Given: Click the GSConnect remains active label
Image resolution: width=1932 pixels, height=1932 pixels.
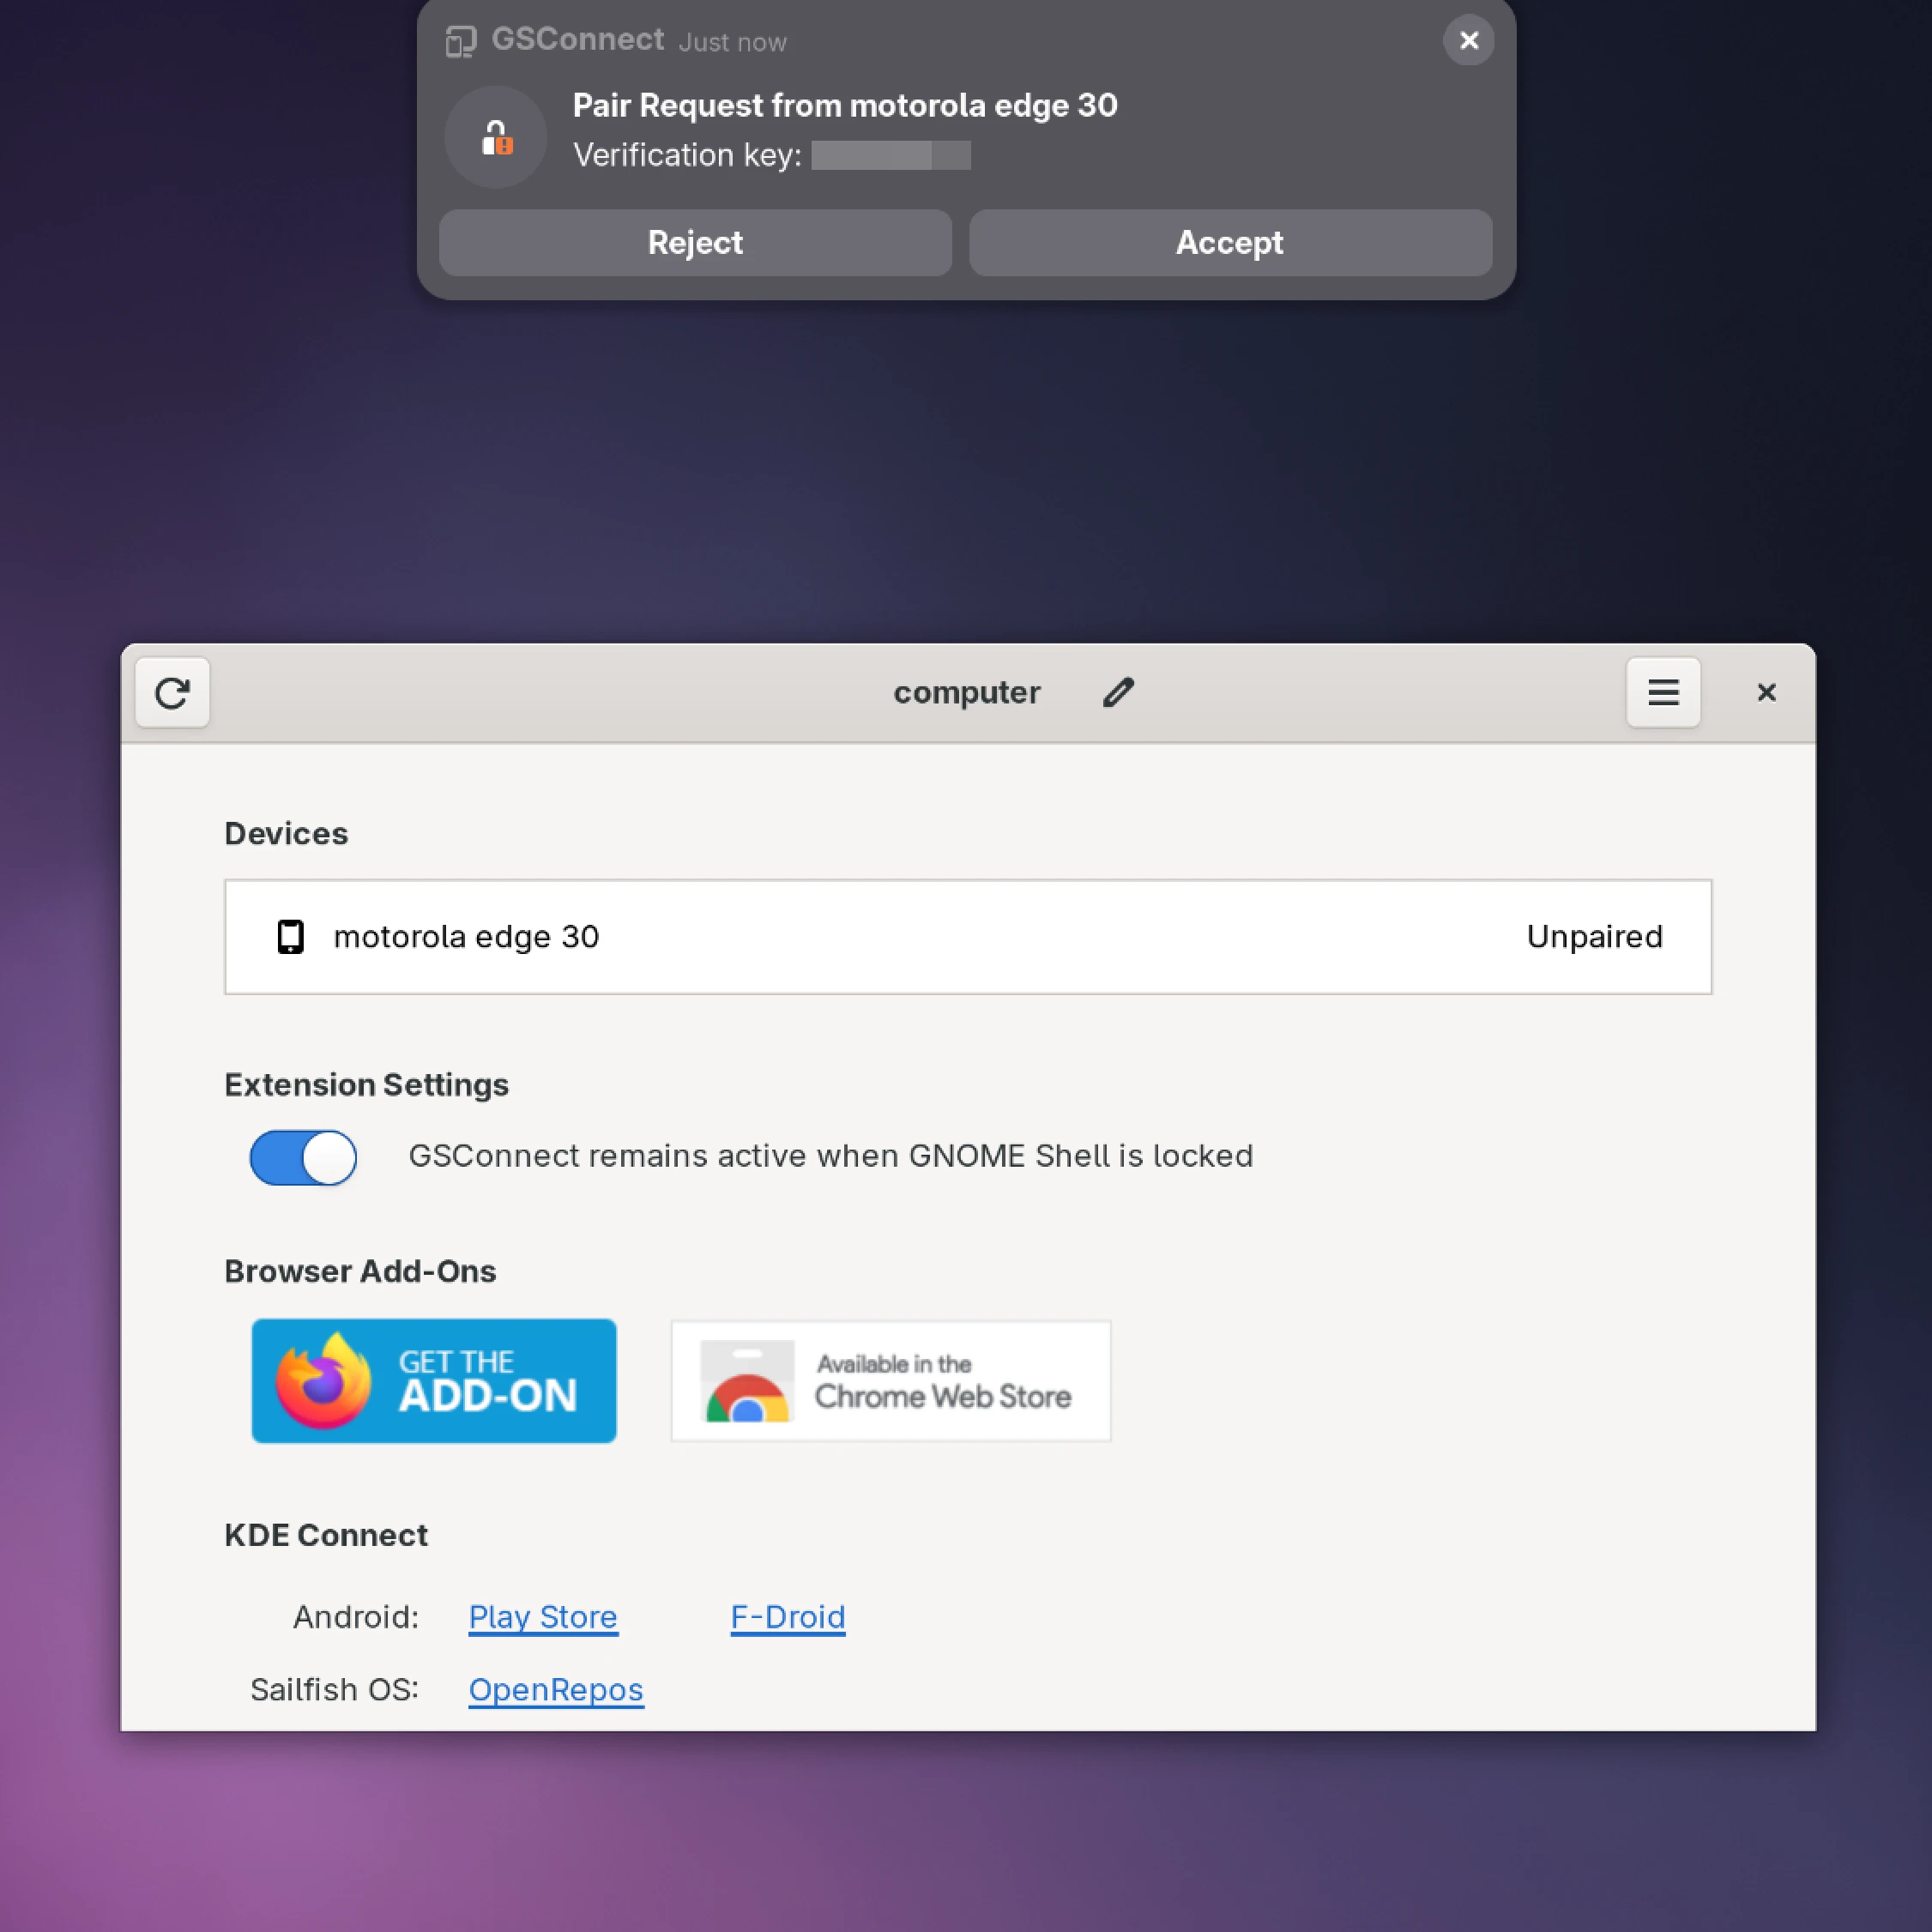Looking at the screenshot, I should (x=830, y=1156).
